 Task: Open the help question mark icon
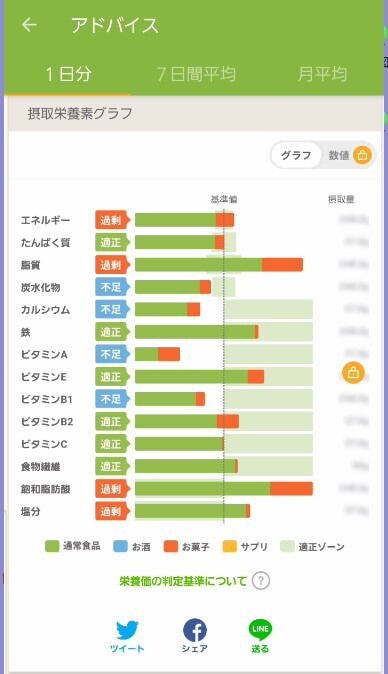(261, 581)
